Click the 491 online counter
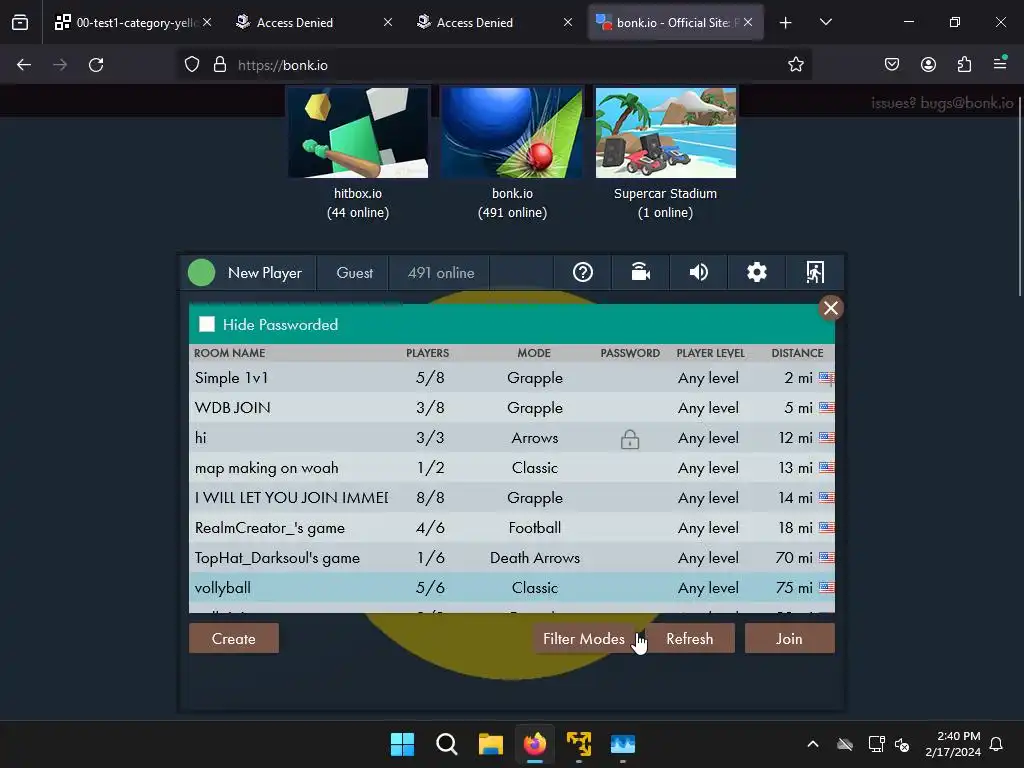 pyautogui.click(x=441, y=273)
